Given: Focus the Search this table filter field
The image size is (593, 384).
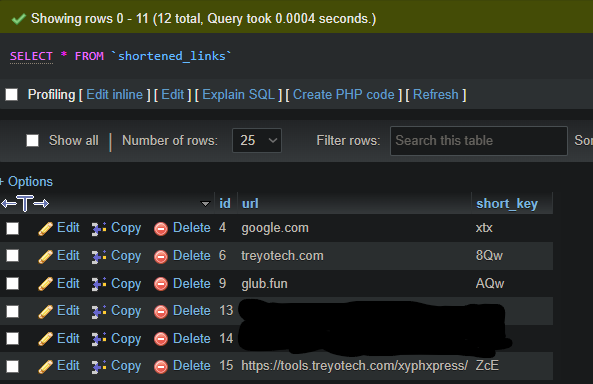Looking at the screenshot, I should coord(479,141).
